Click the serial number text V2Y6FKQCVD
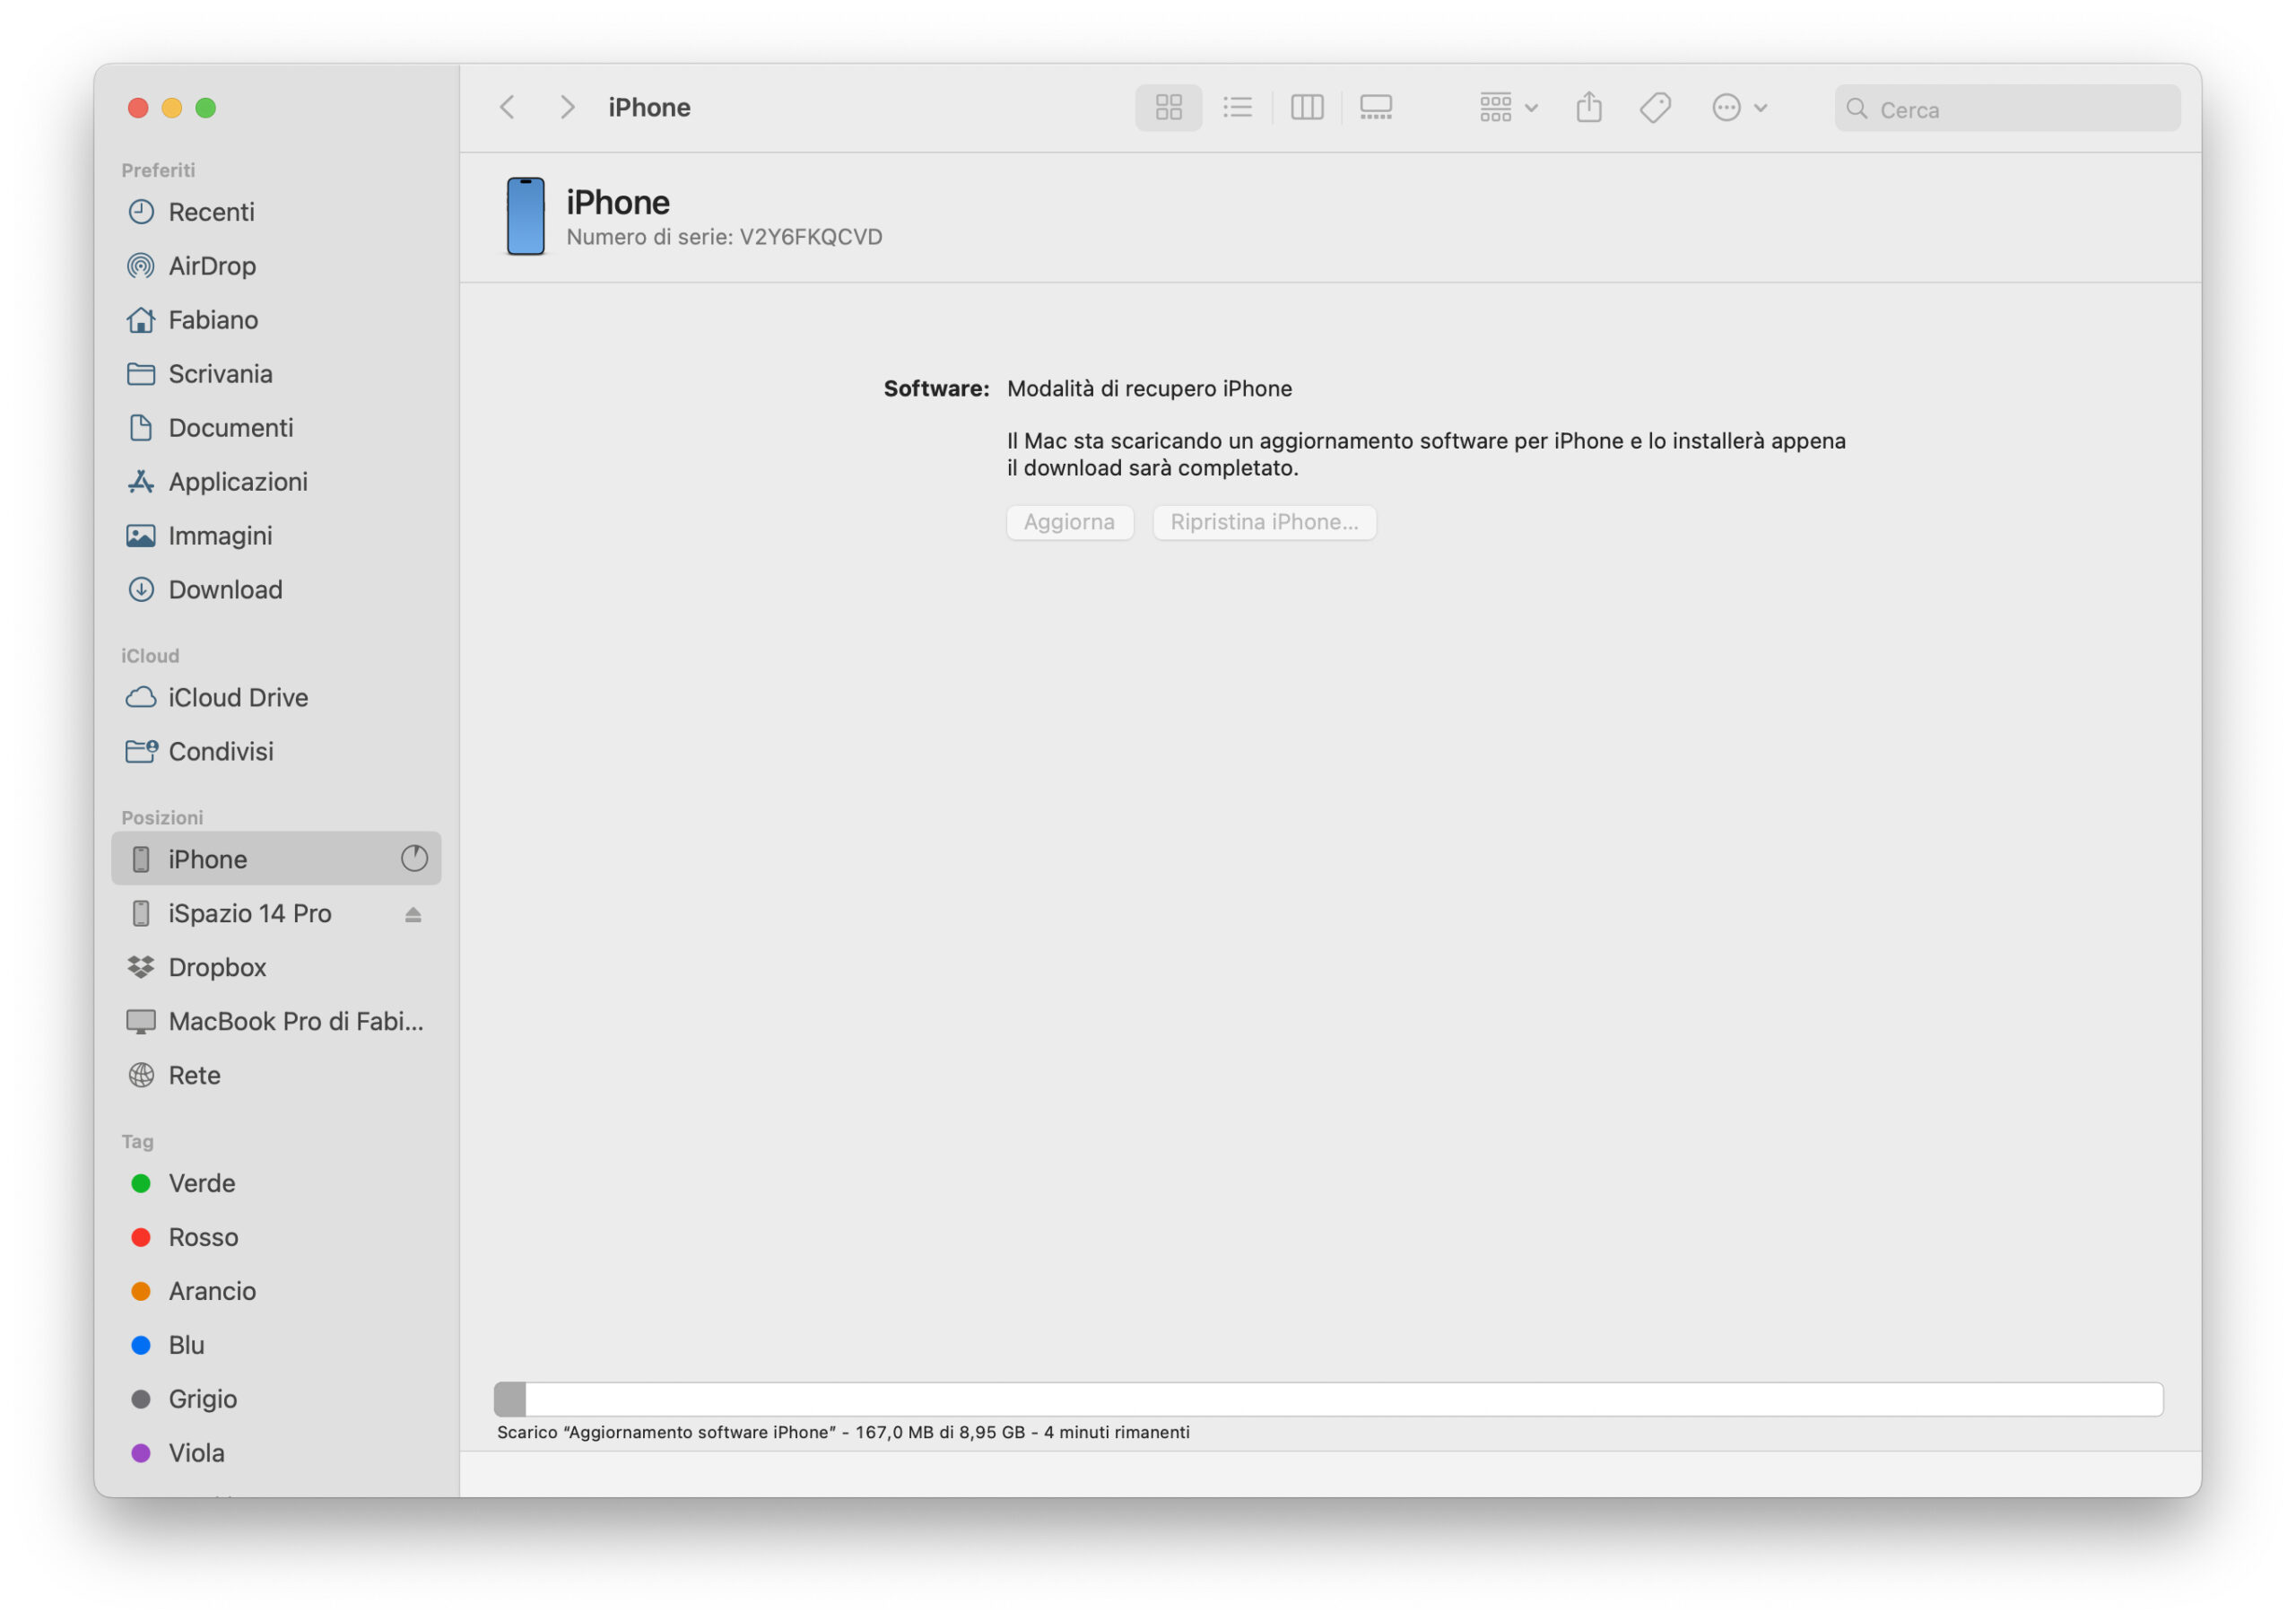 point(811,237)
